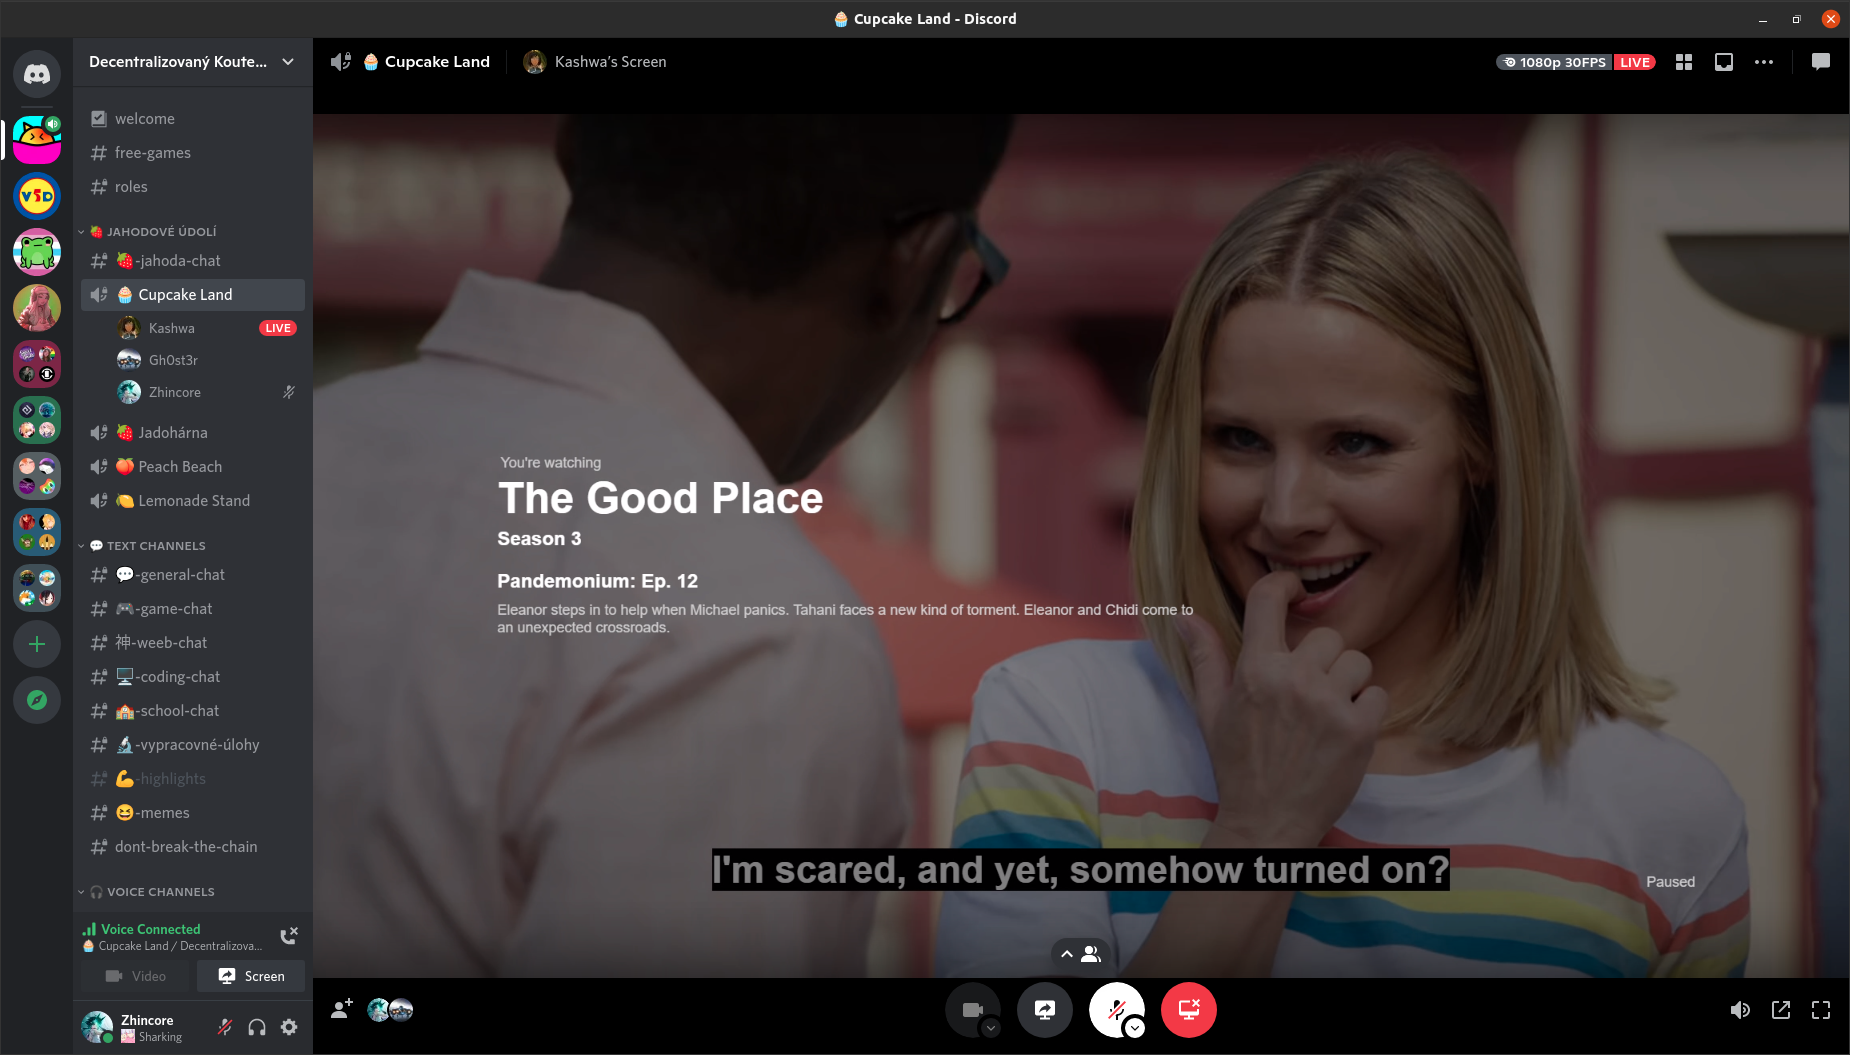This screenshot has width=1850, height=1055.
Task: Open Discord home direct messages
Action: tap(37, 74)
